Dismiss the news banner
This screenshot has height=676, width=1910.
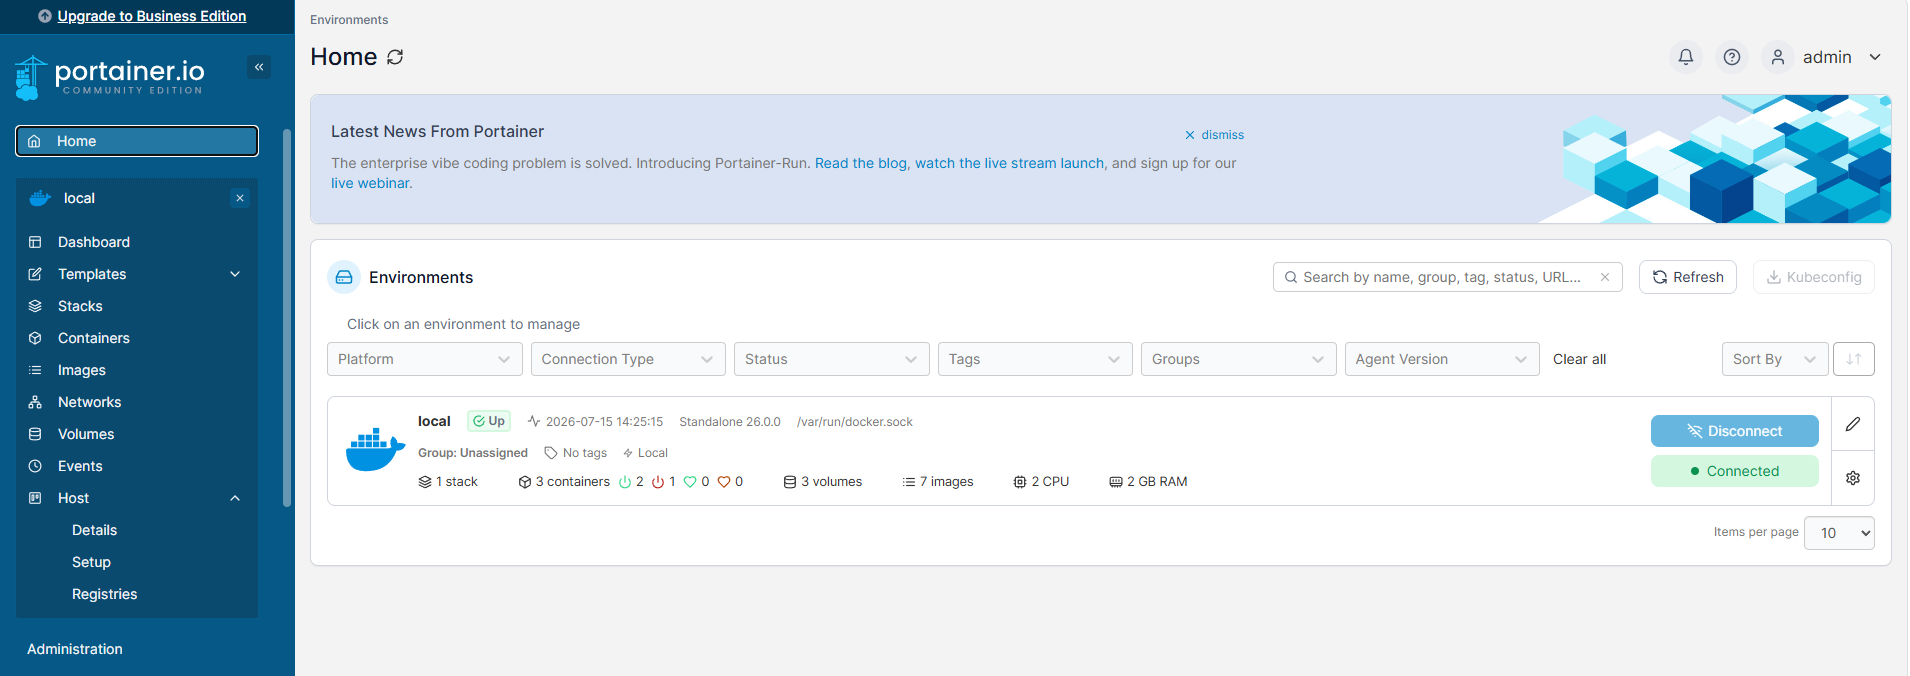click(x=1214, y=135)
